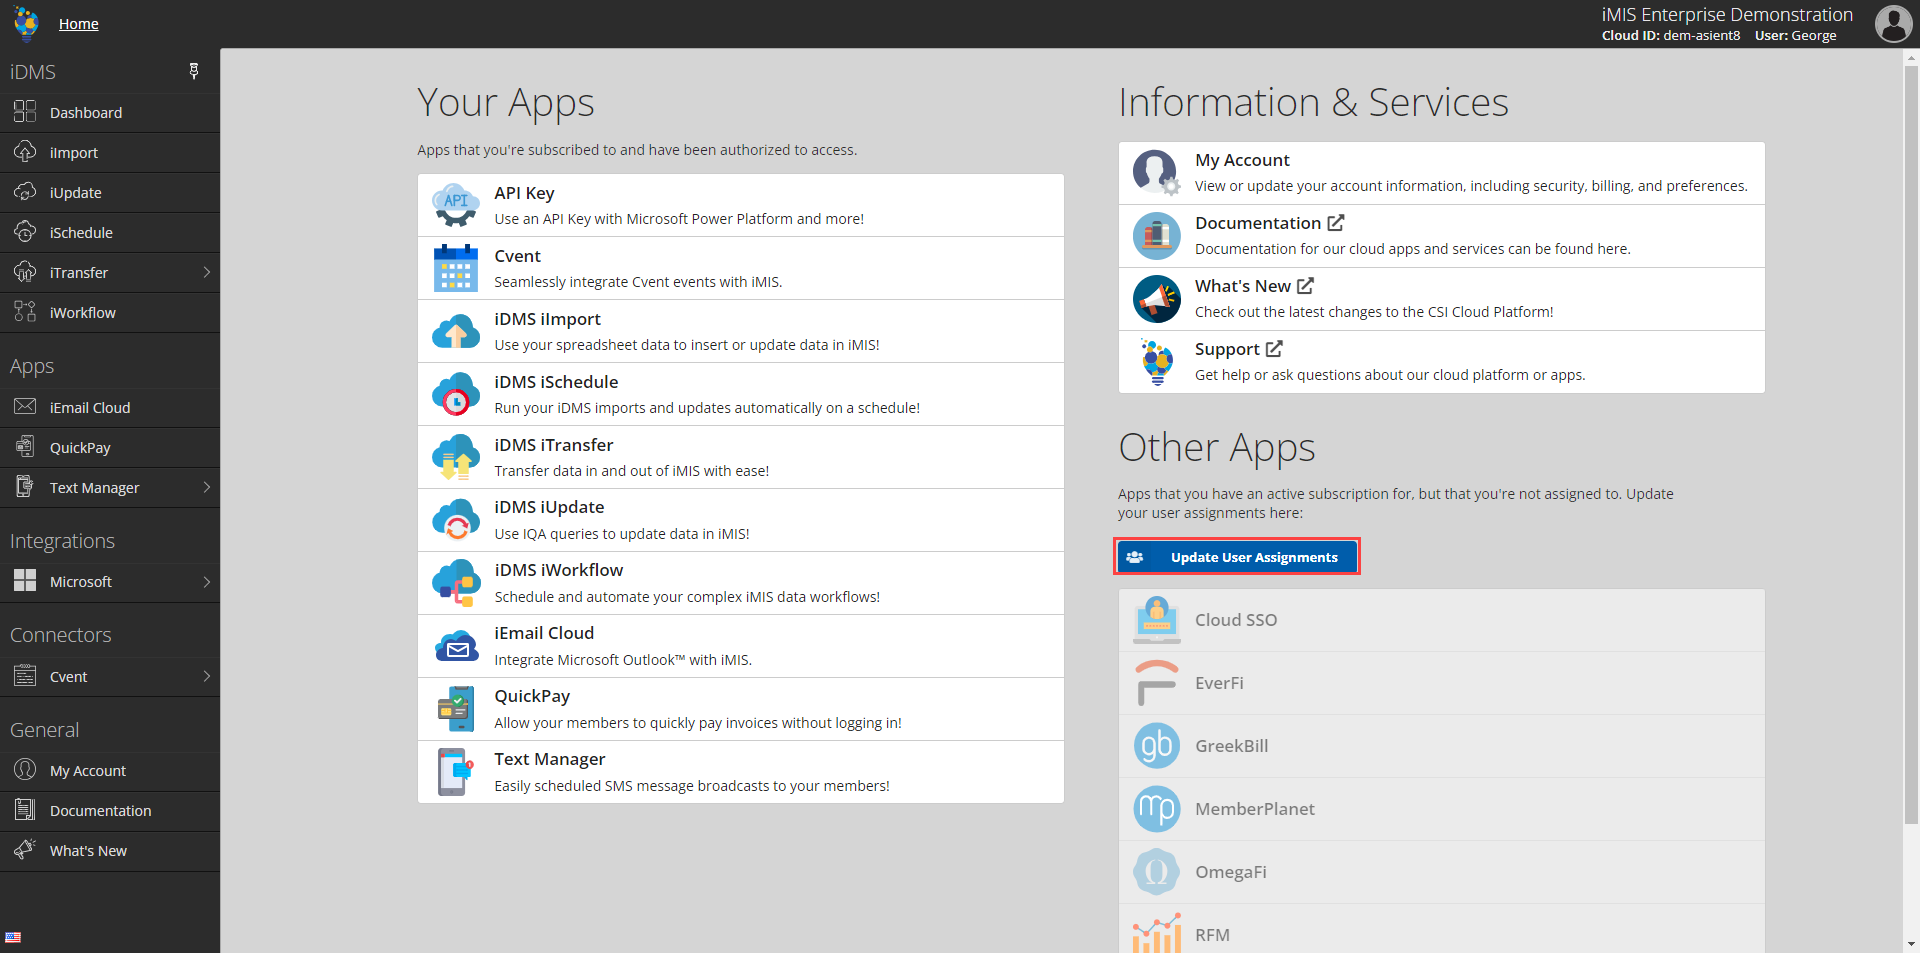Toggle the sidebar pin icon

click(x=194, y=71)
